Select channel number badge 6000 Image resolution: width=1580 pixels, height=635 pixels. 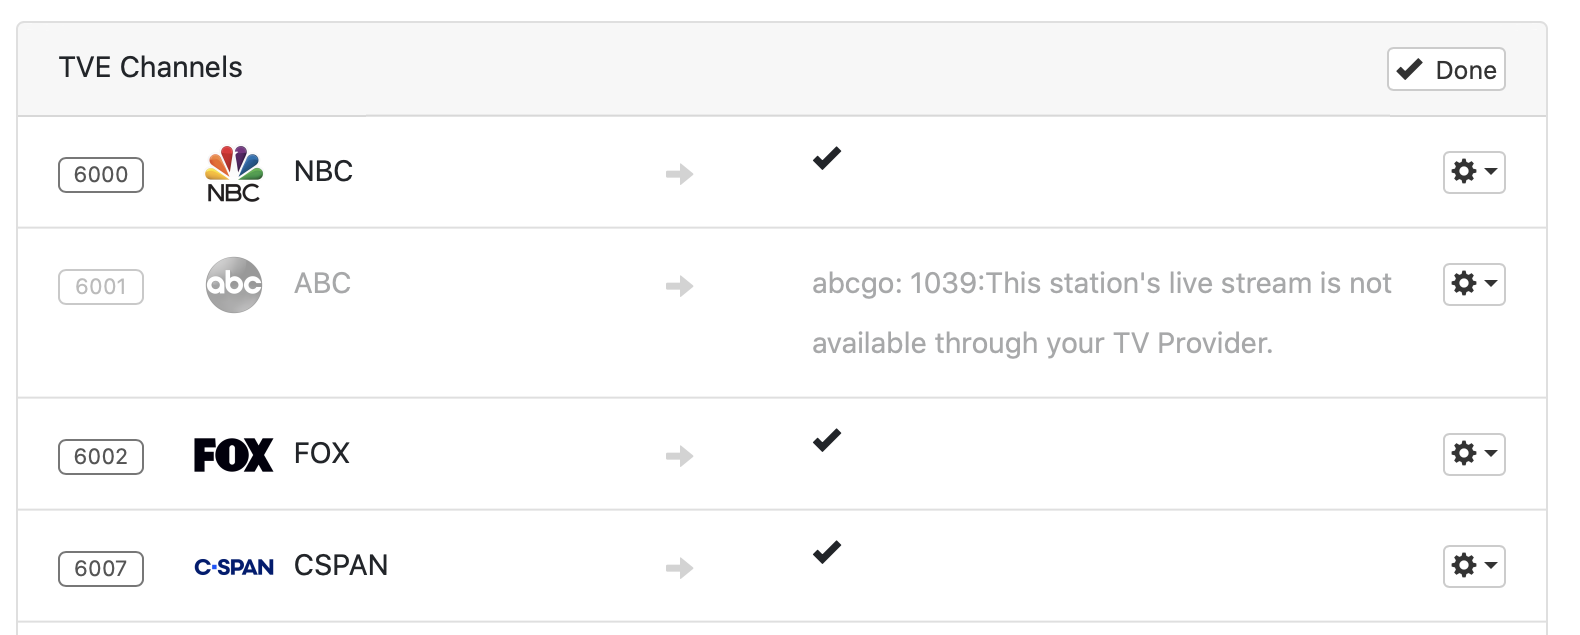pos(101,175)
